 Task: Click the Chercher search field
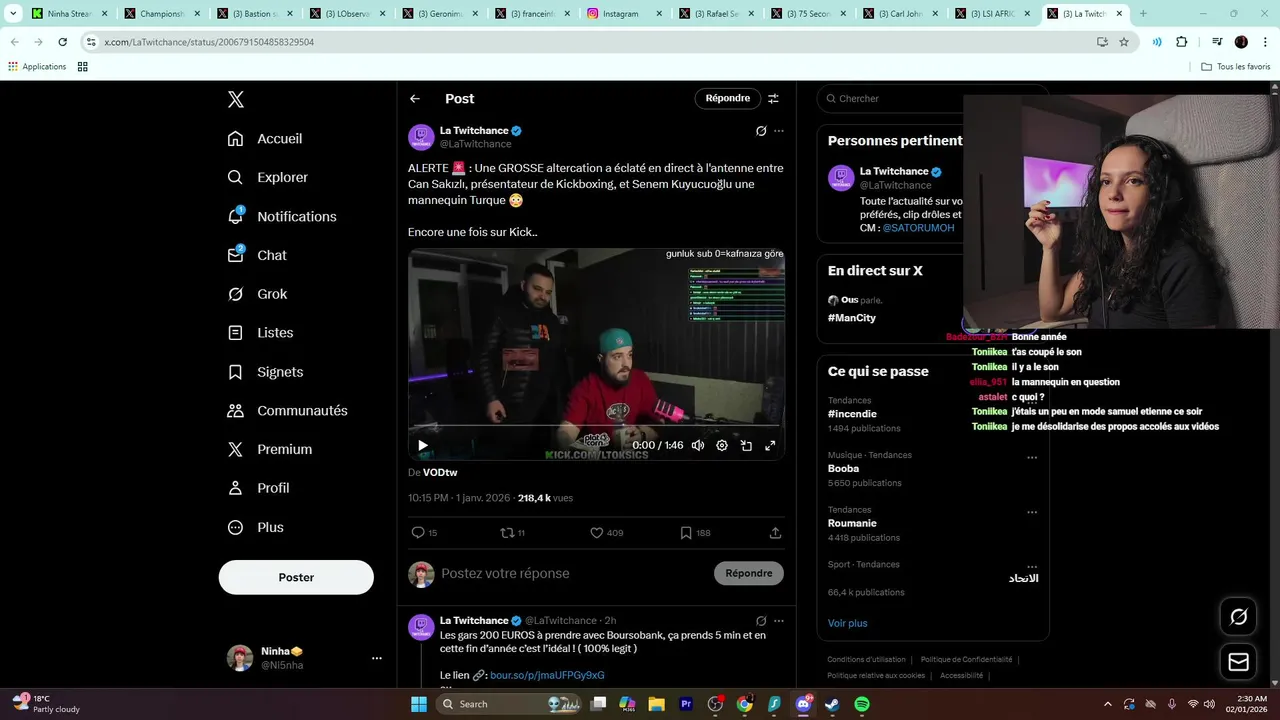click(x=890, y=98)
